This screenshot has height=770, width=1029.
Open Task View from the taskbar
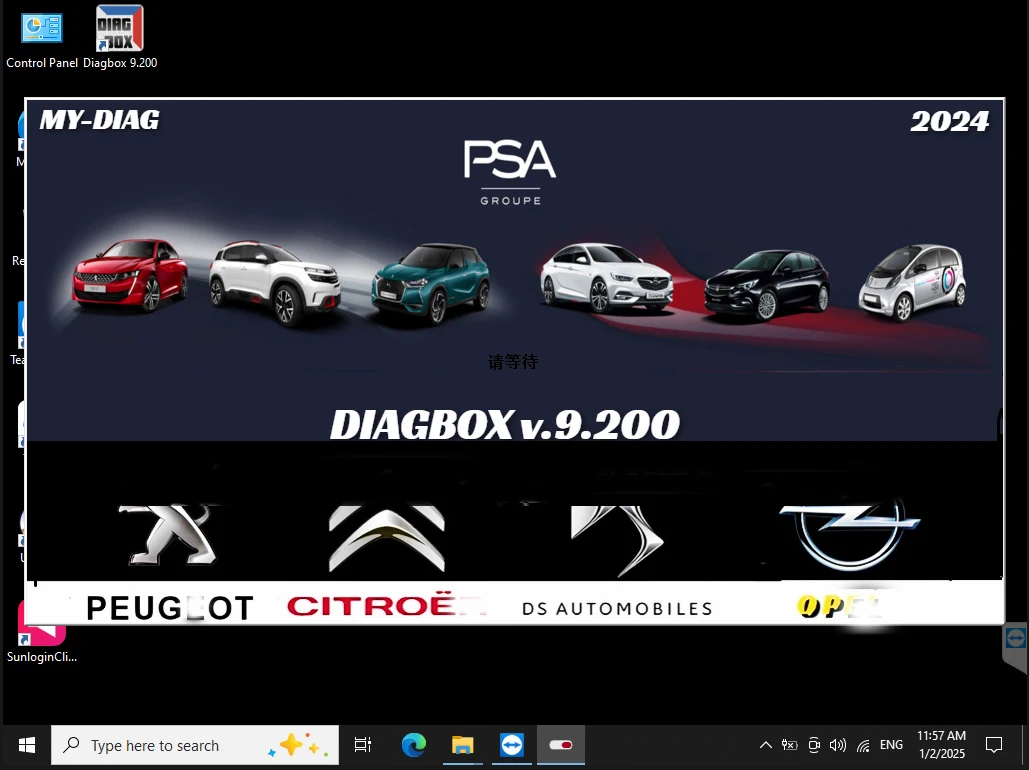[x=363, y=745]
